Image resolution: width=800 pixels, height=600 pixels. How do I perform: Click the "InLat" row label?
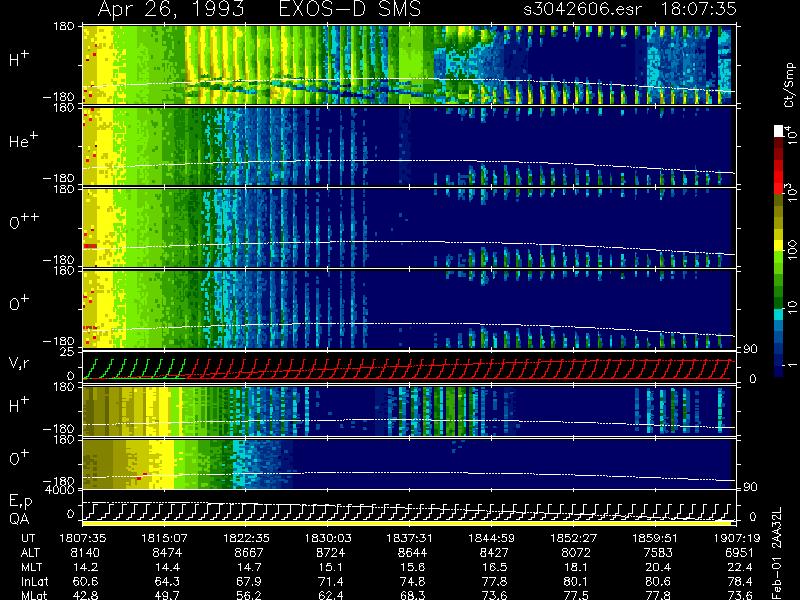pos(35,581)
